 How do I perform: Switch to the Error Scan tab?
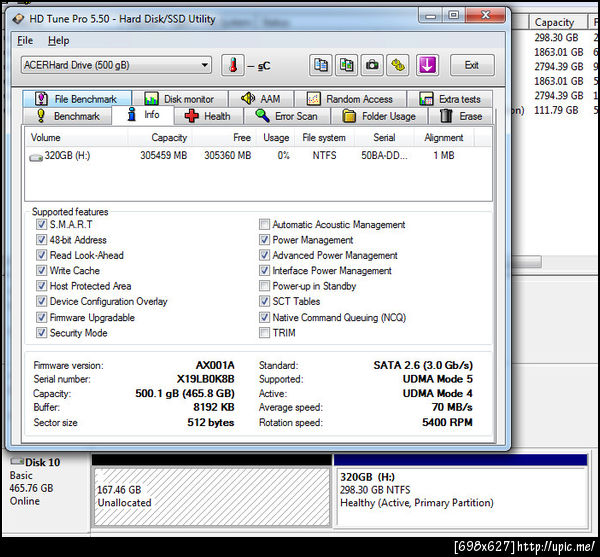(x=287, y=116)
